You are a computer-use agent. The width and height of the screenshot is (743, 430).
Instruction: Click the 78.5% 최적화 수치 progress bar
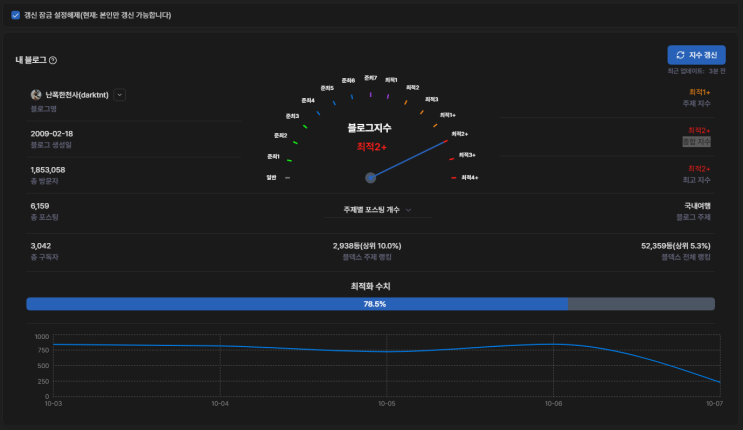(x=371, y=304)
